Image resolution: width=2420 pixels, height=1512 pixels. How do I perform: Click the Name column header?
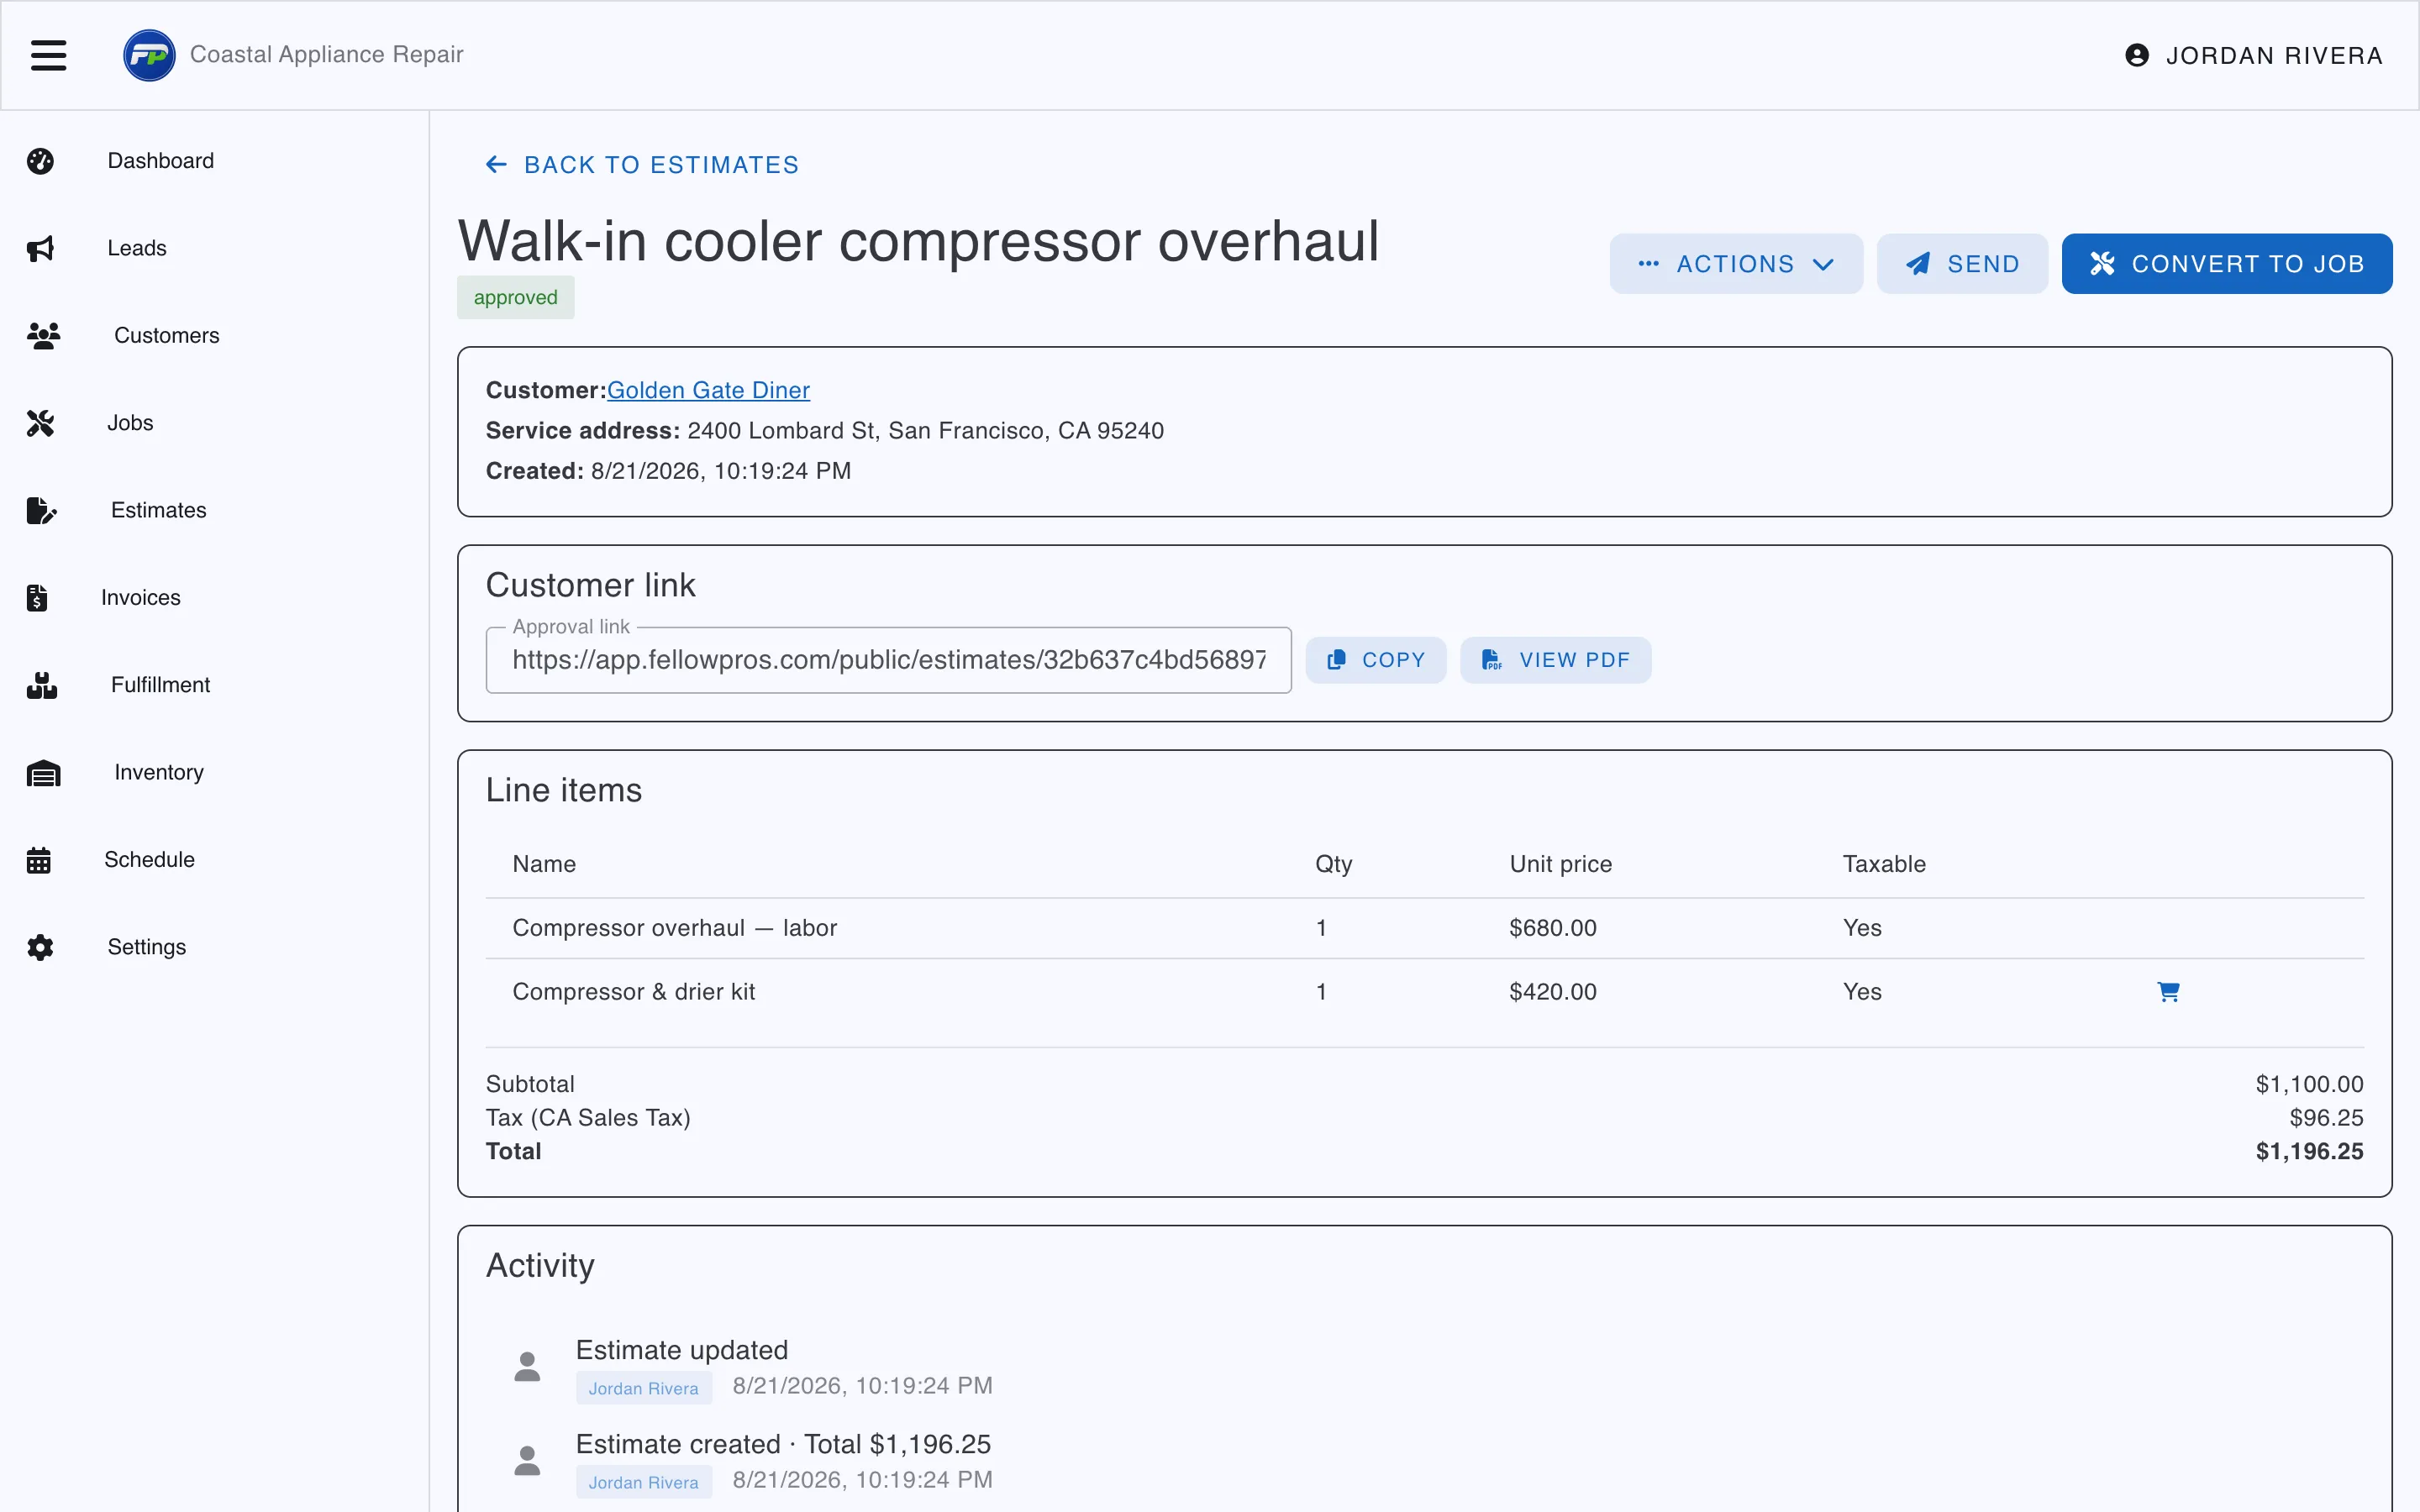pyautogui.click(x=544, y=864)
